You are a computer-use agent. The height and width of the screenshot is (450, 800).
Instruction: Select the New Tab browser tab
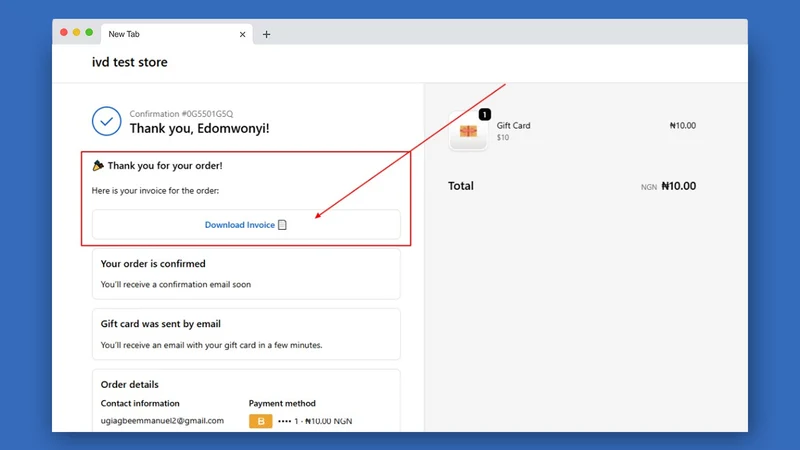point(177,34)
